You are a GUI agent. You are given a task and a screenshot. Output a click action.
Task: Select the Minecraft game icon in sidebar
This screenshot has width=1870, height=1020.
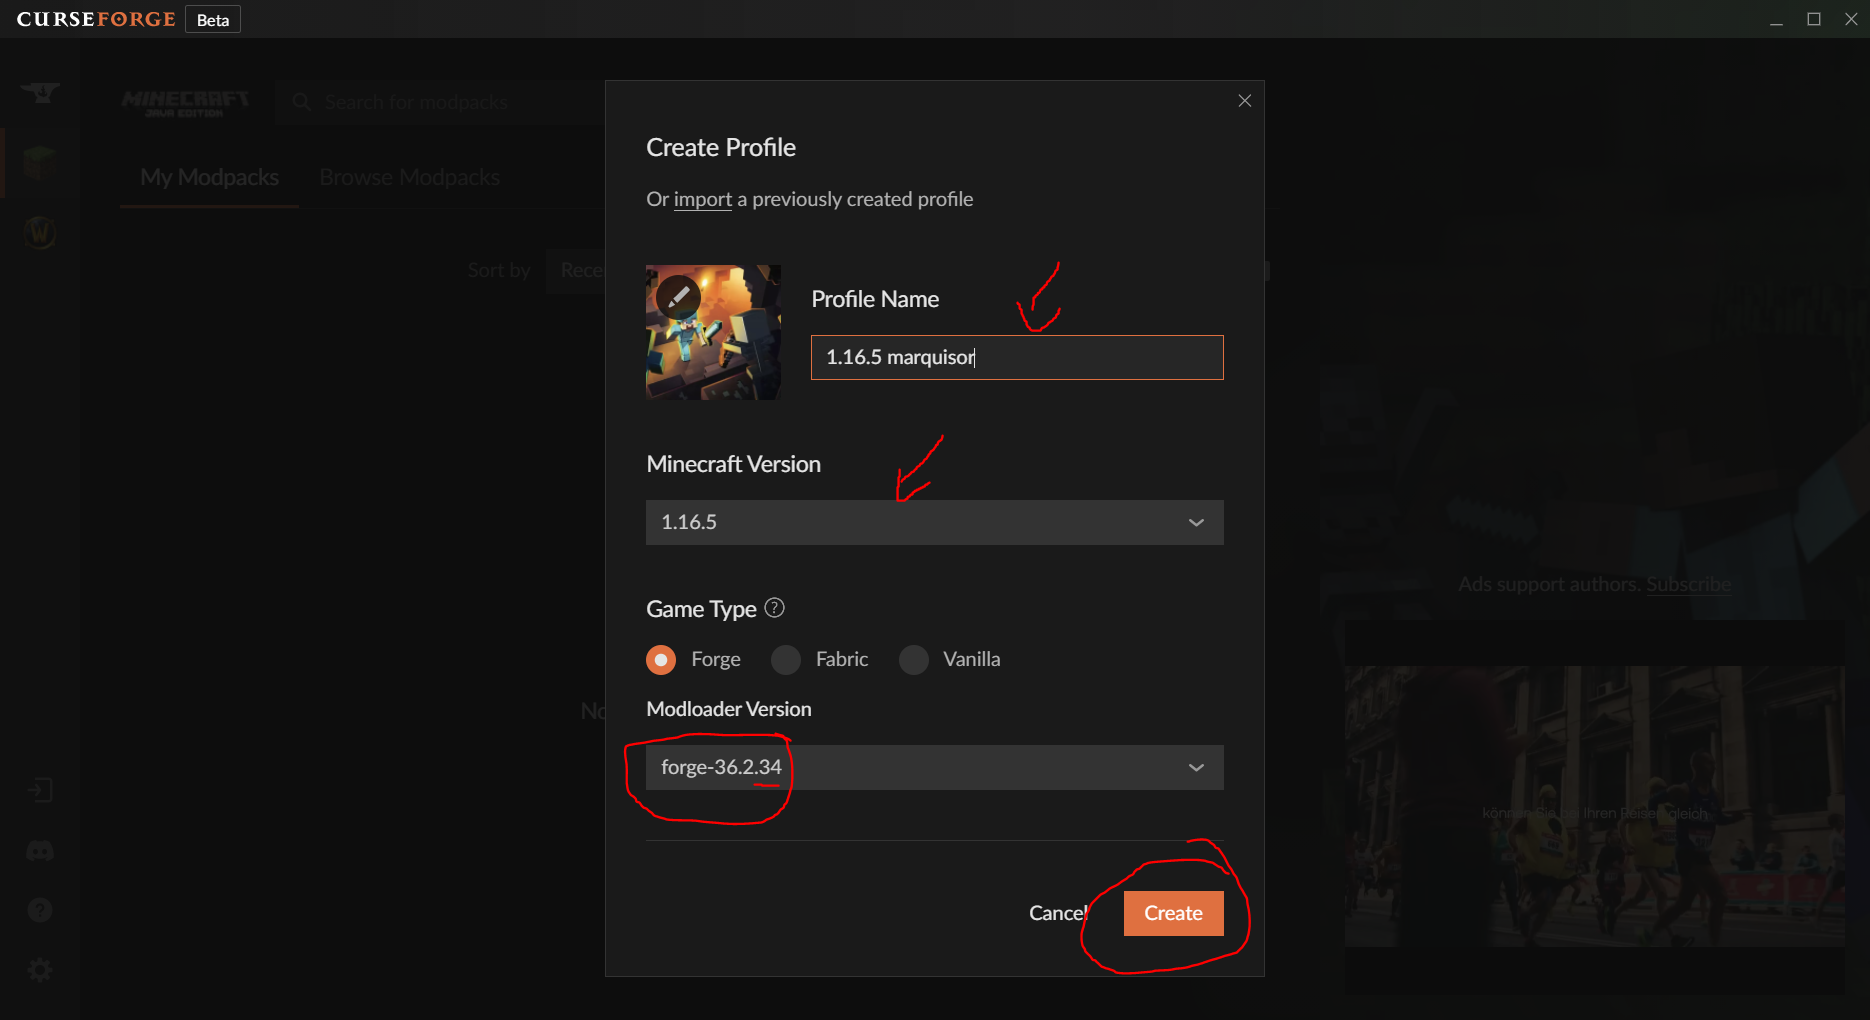pyautogui.click(x=40, y=161)
